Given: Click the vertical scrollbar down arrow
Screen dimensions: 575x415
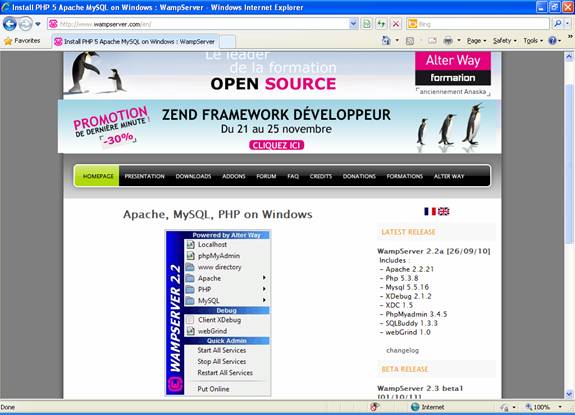Looking at the screenshot, I should 569,394.
